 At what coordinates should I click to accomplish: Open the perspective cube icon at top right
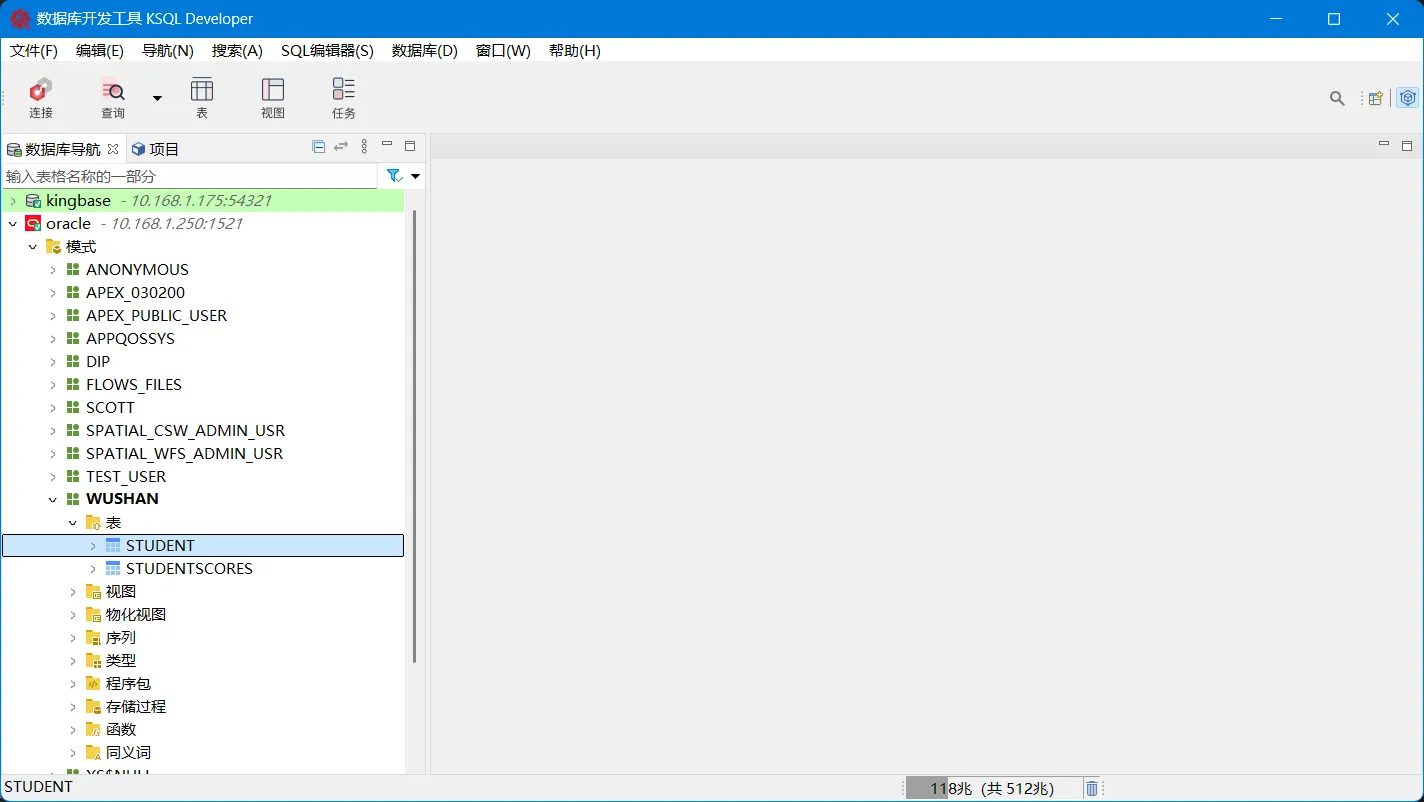tap(1408, 98)
